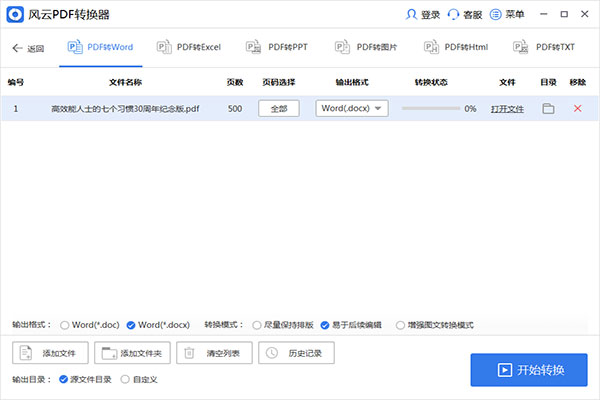Set output directory to 源文件目录
Screen dimensions: 600x400
(64, 379)
